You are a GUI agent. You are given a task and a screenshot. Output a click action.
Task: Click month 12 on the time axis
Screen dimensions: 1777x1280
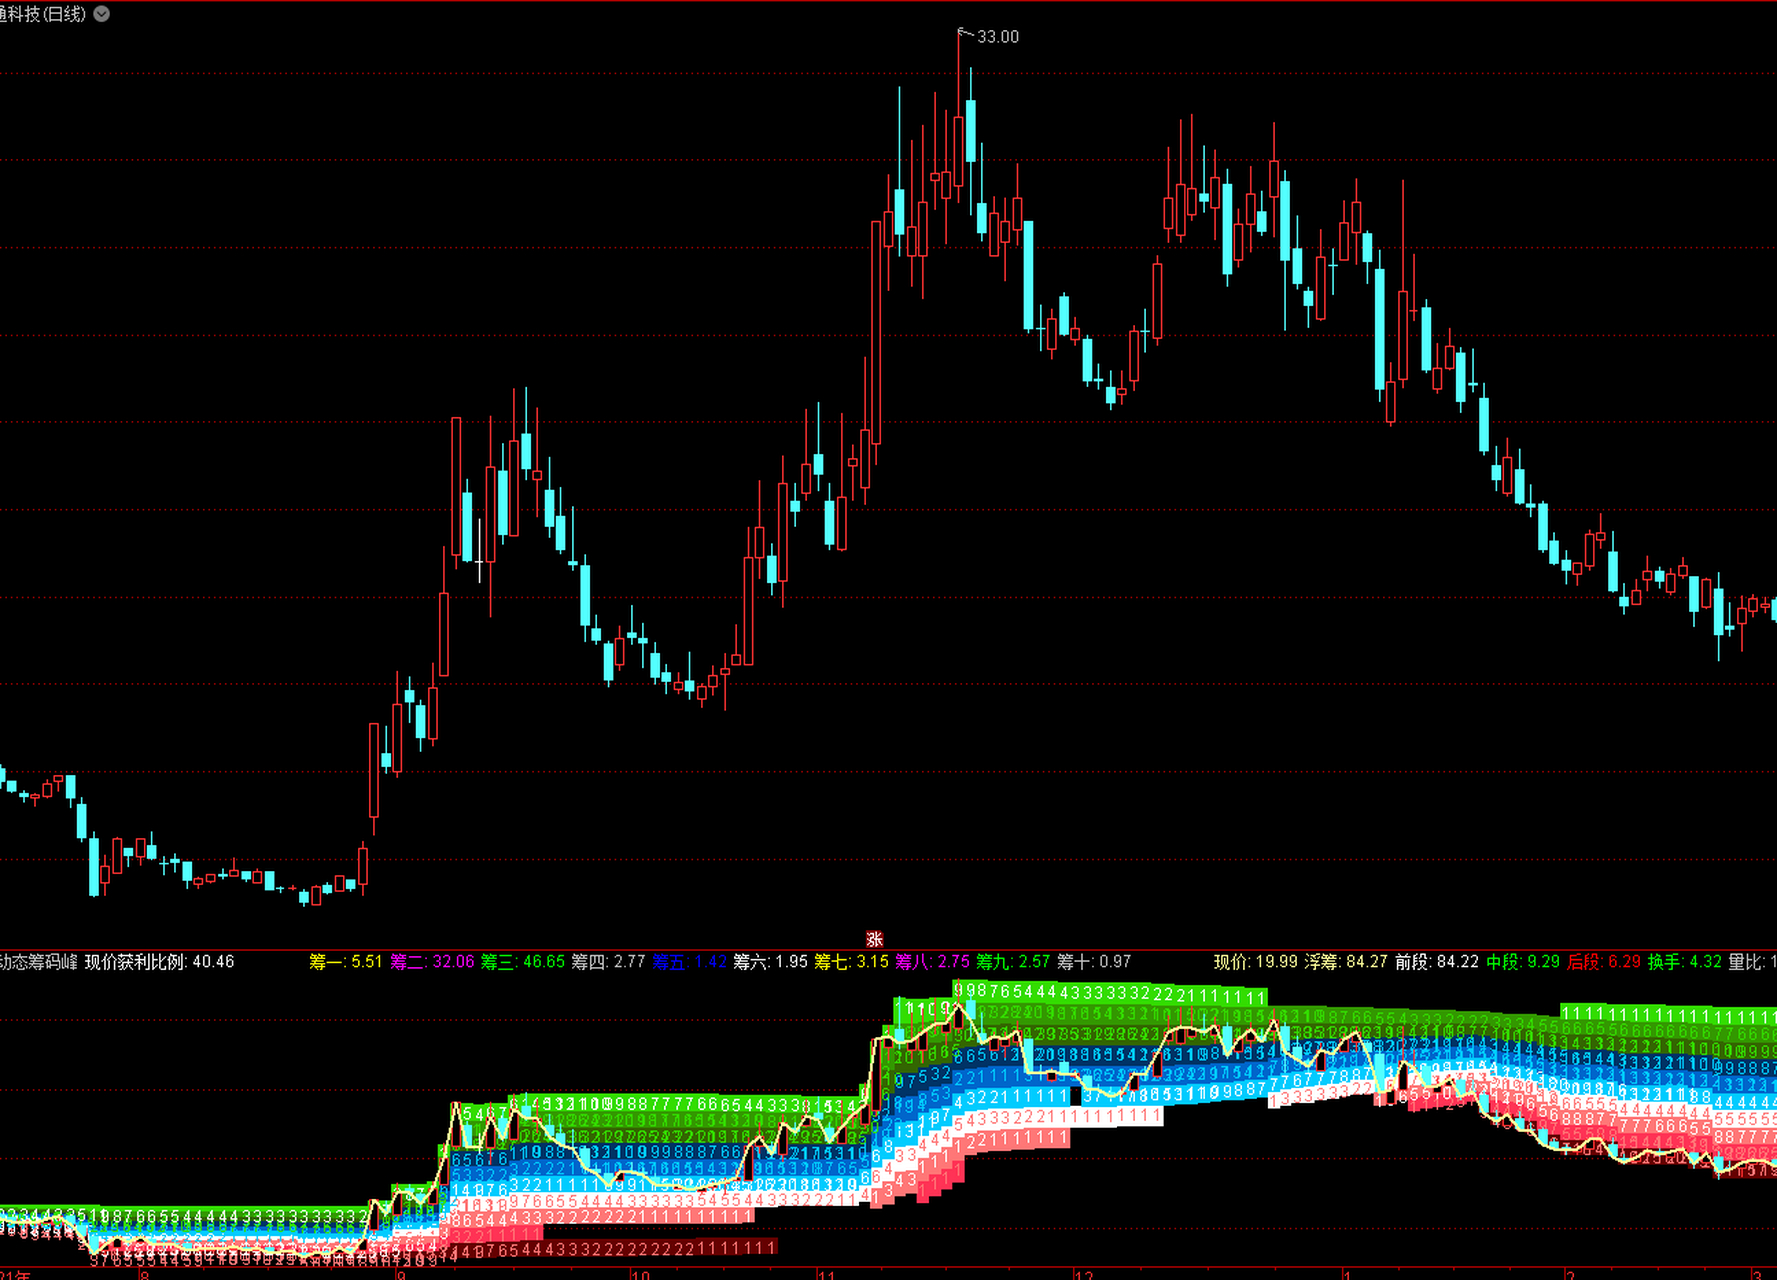tap(1084, 1275)
